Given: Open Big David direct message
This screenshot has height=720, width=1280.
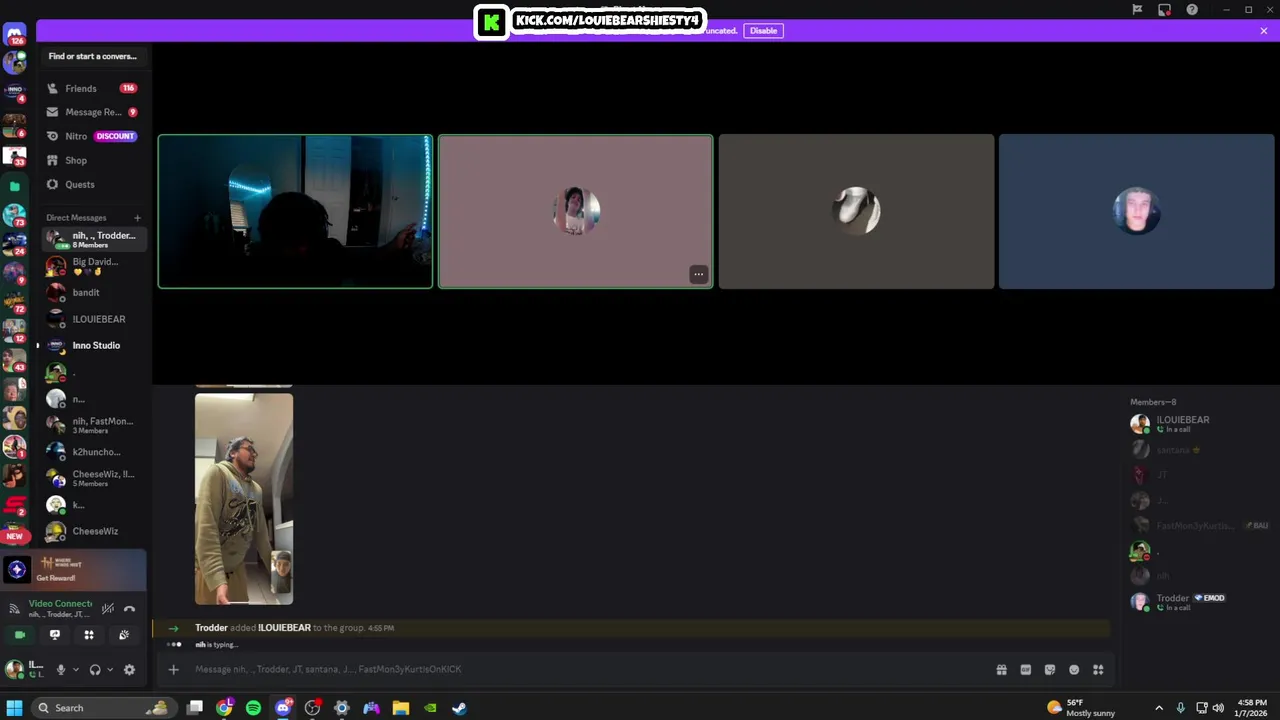Looking at the screenshot, I should (x=93, y=266).
